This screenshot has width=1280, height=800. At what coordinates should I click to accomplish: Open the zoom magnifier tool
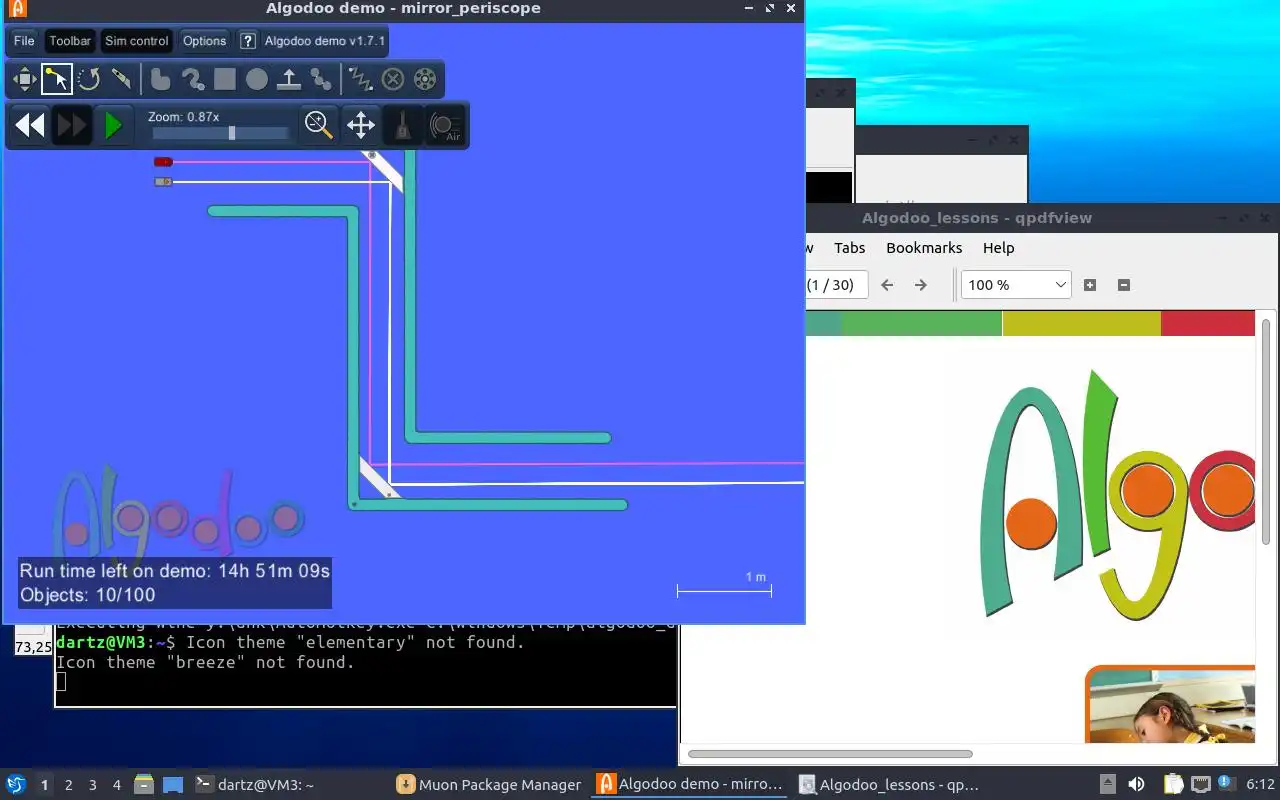[319, 125]
